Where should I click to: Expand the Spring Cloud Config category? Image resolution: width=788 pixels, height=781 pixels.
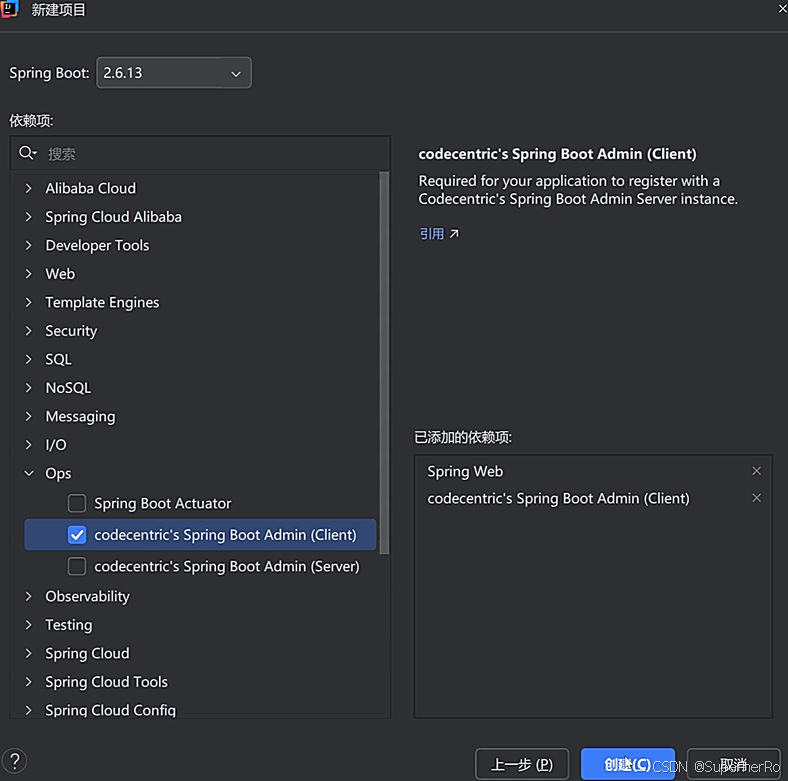pyautogui.click(x=29, y=710)
